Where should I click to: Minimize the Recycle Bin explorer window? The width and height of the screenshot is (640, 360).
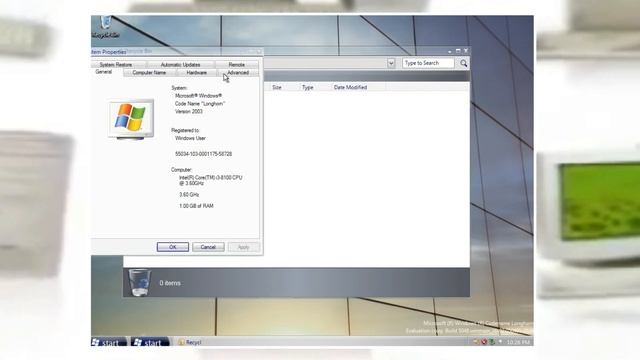[450, 51]
